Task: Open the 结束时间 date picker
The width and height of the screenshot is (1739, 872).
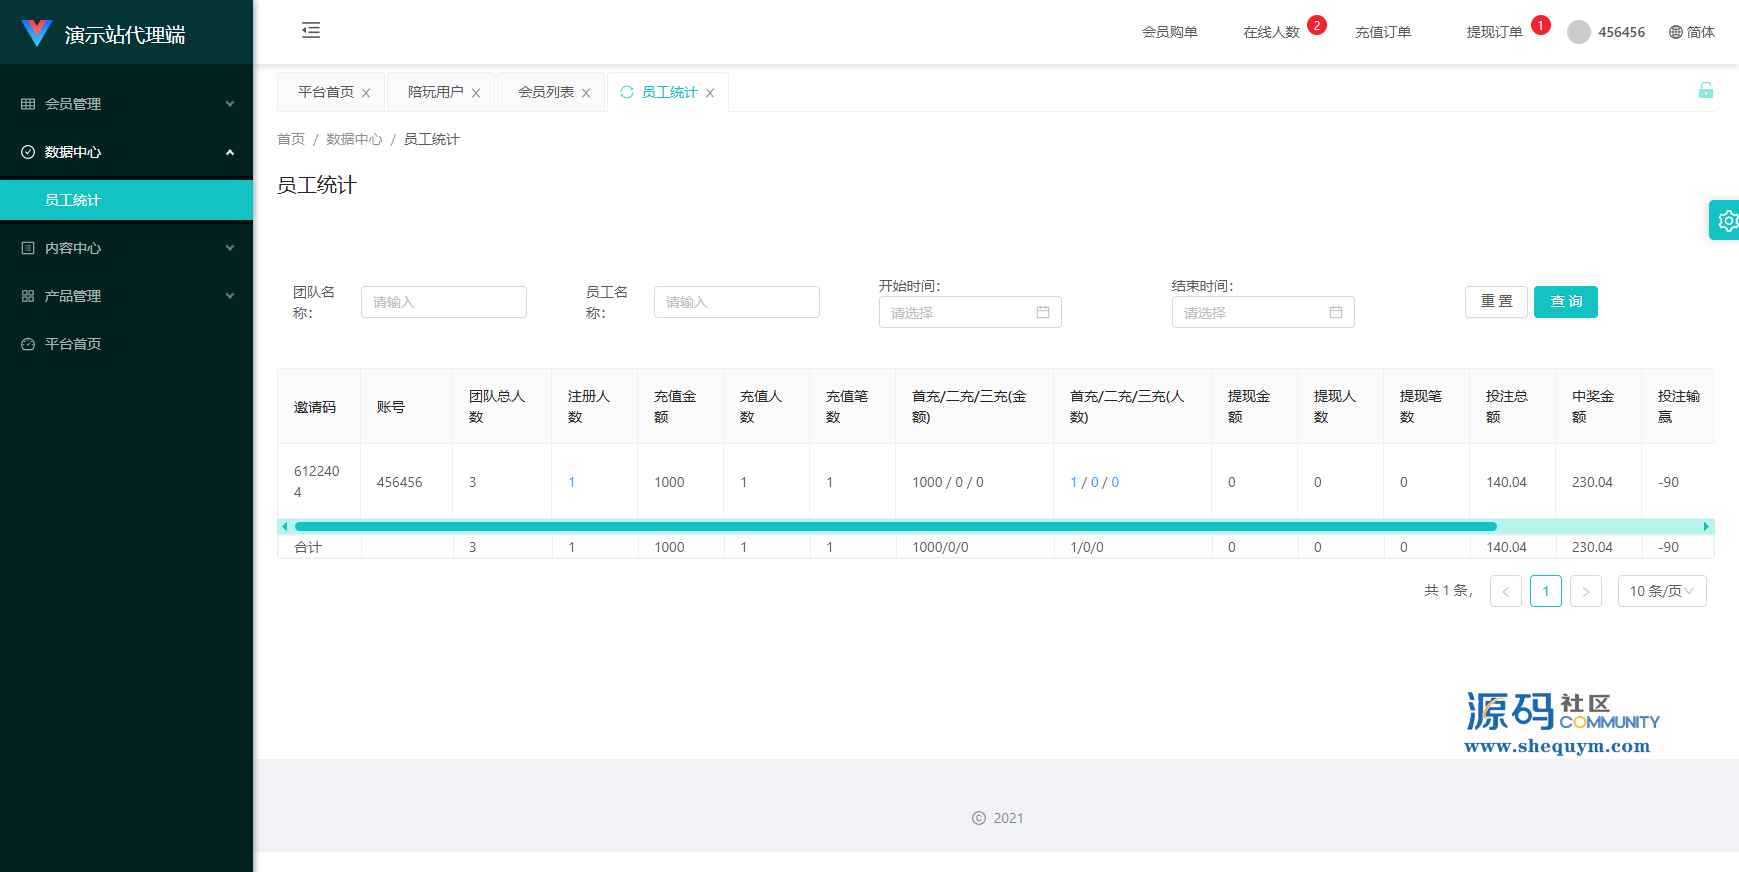Action: [x=1262, y=313]
